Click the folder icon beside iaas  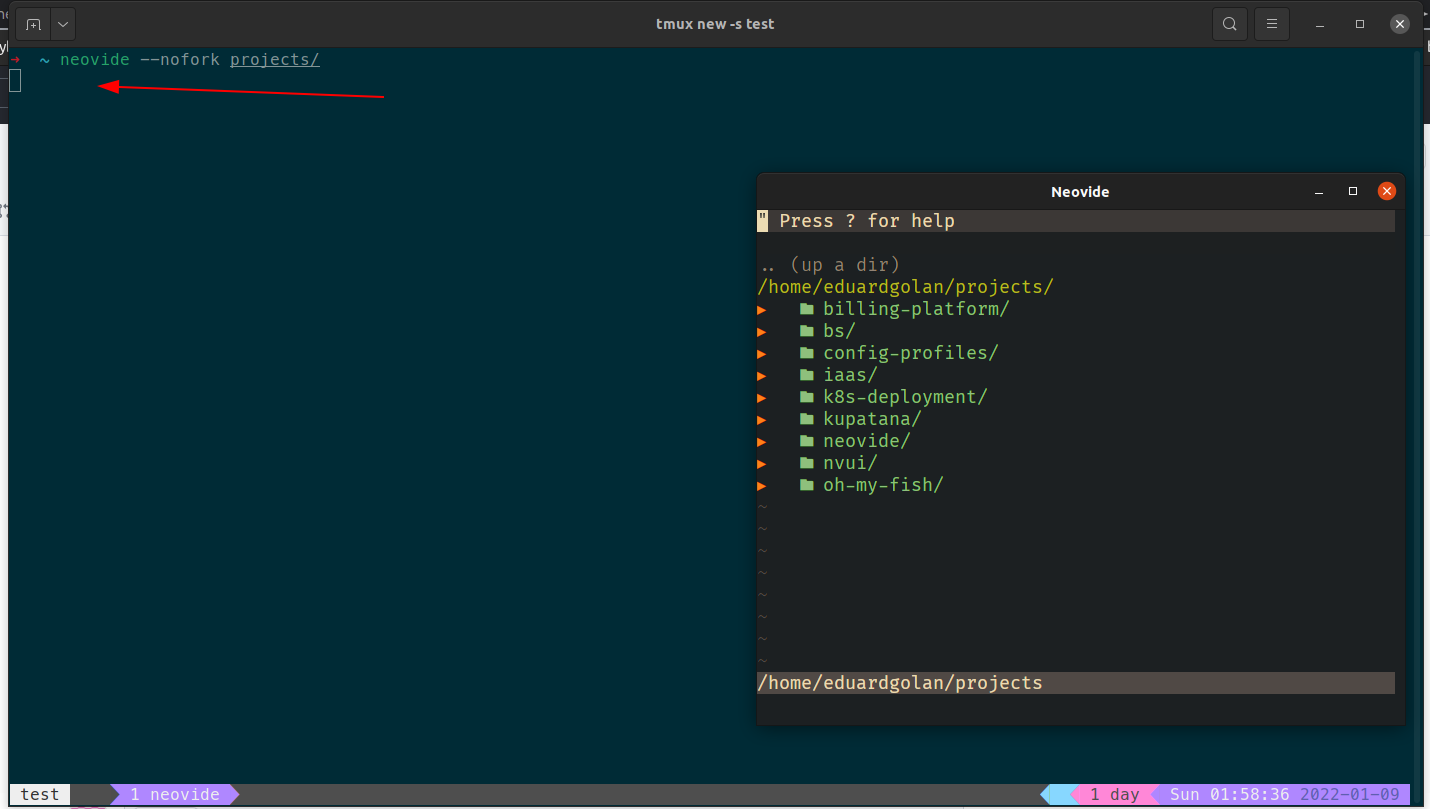[x=806, y=374]
